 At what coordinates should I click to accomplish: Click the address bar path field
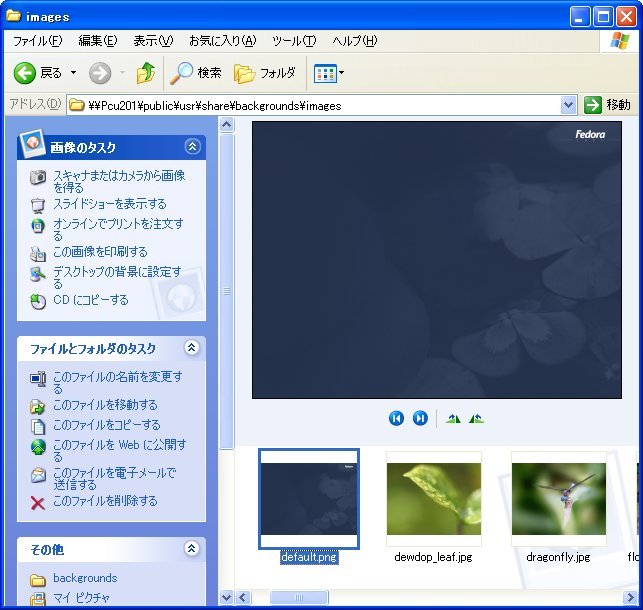tap(314, 106)
